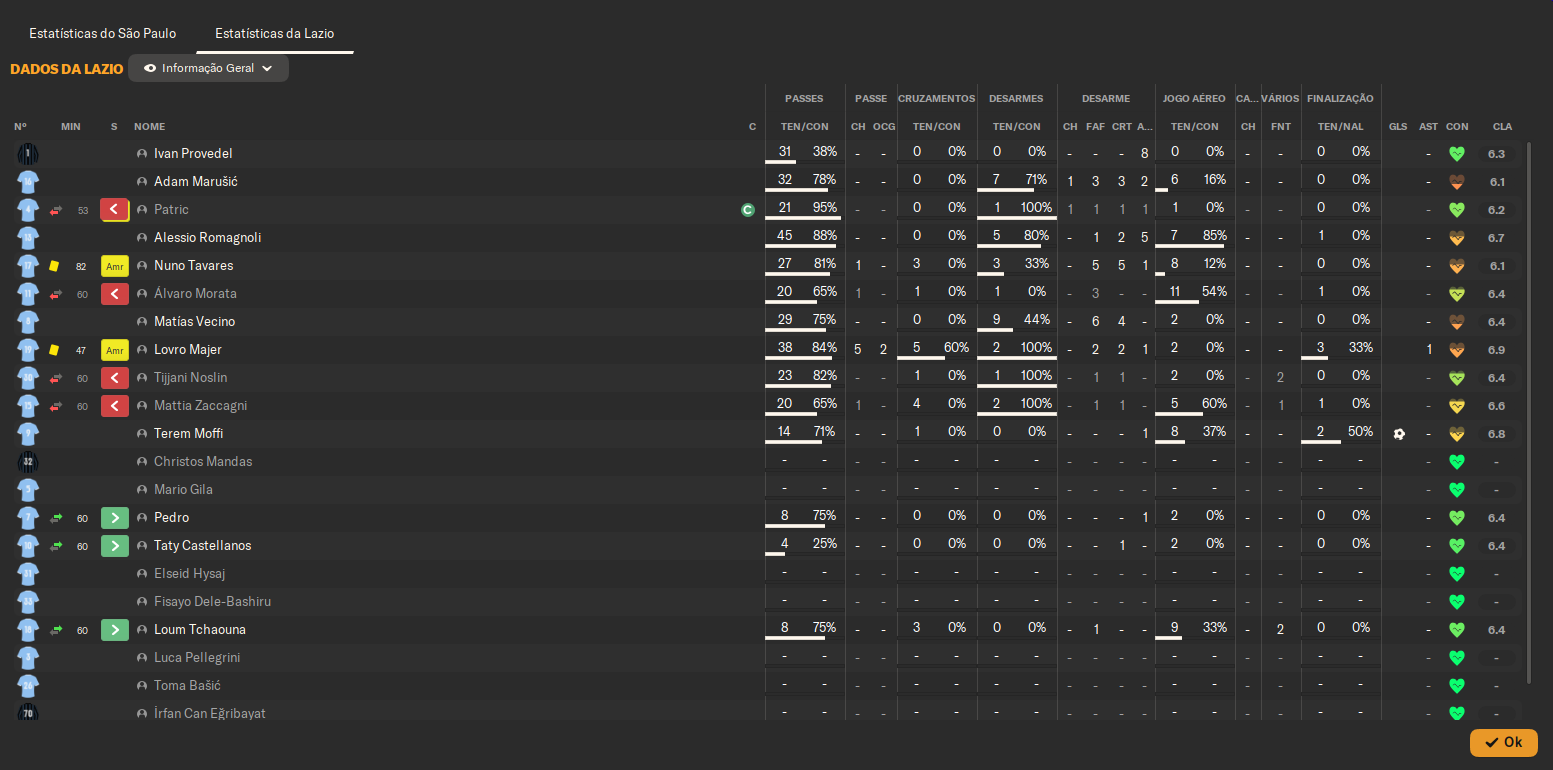Sort by the NOME column header
This screenshot has width=1553, height=770.
tap(150, 127)
